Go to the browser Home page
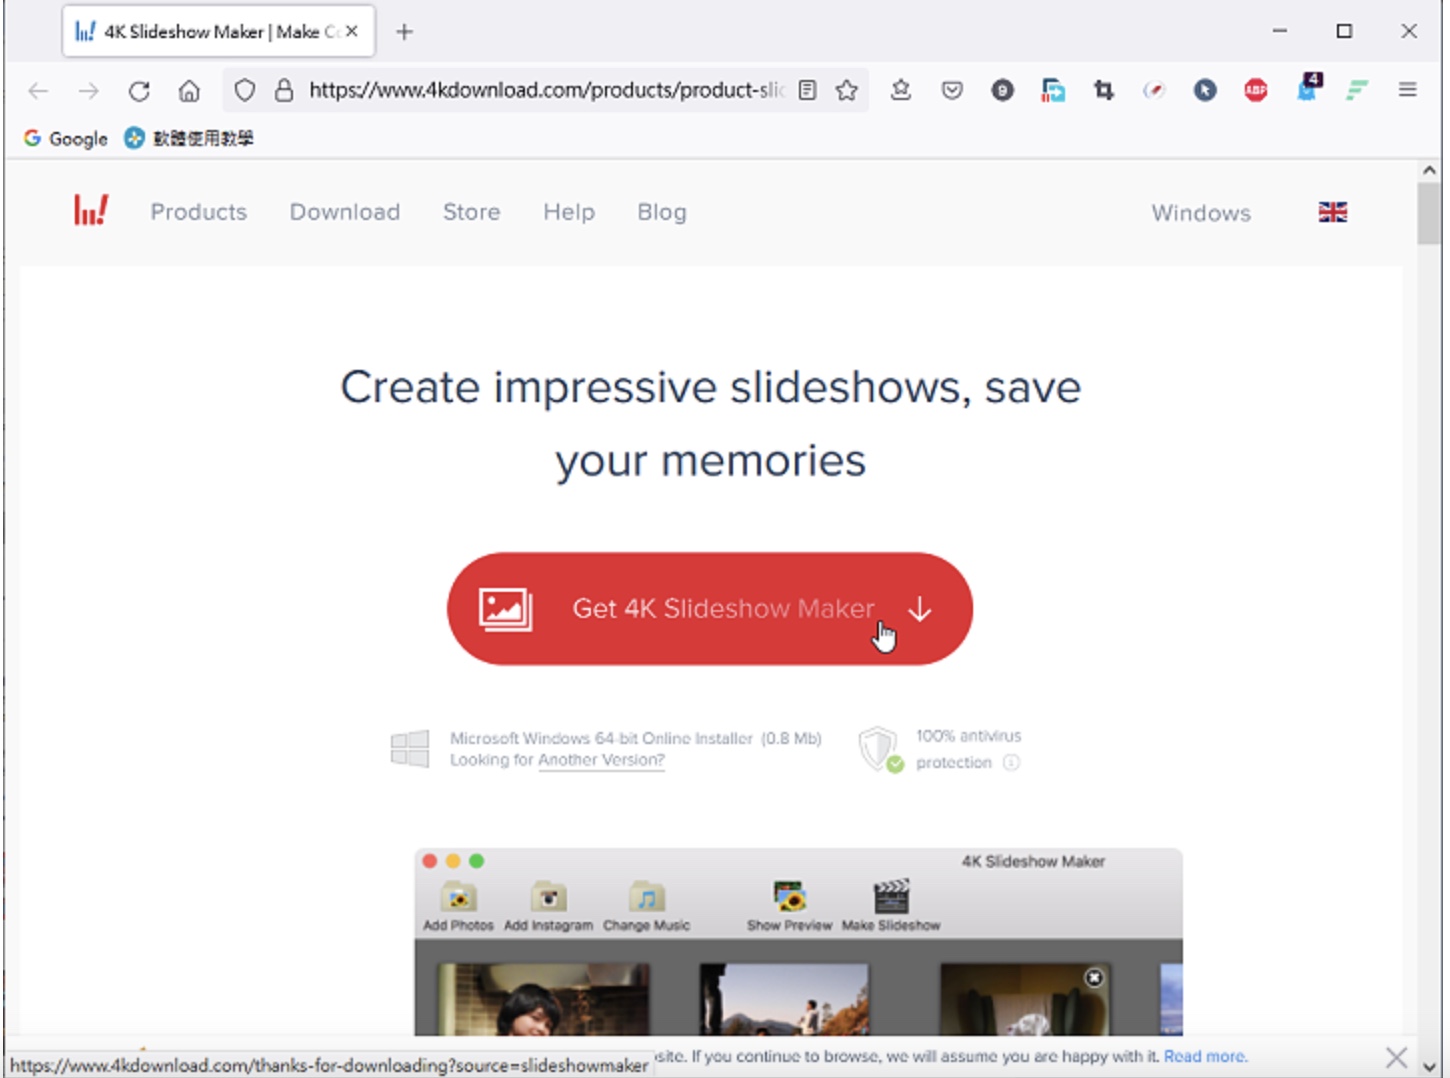 pos(189,91)
